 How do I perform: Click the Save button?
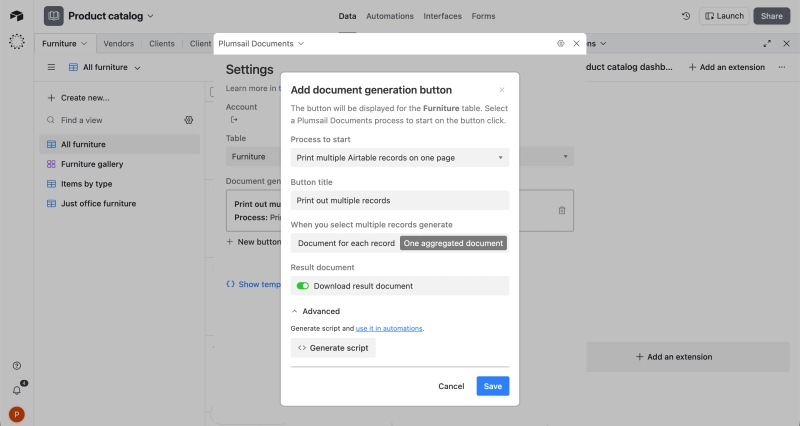pyautogui.click(x=492, y=386)
